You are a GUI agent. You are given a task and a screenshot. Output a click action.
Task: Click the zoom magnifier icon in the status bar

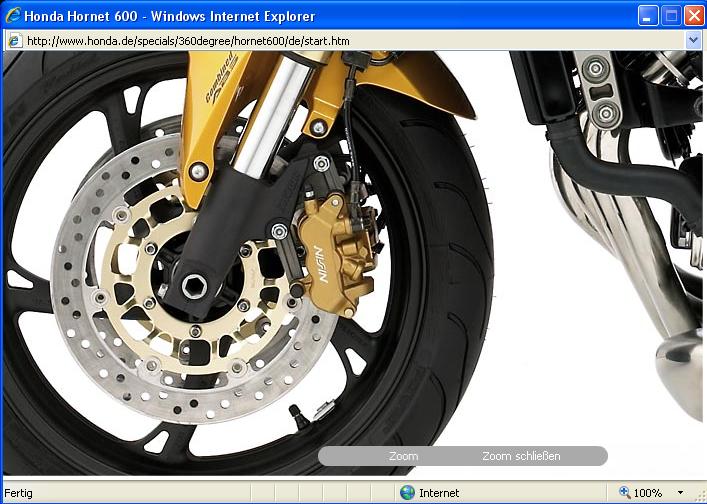point(624,492)
